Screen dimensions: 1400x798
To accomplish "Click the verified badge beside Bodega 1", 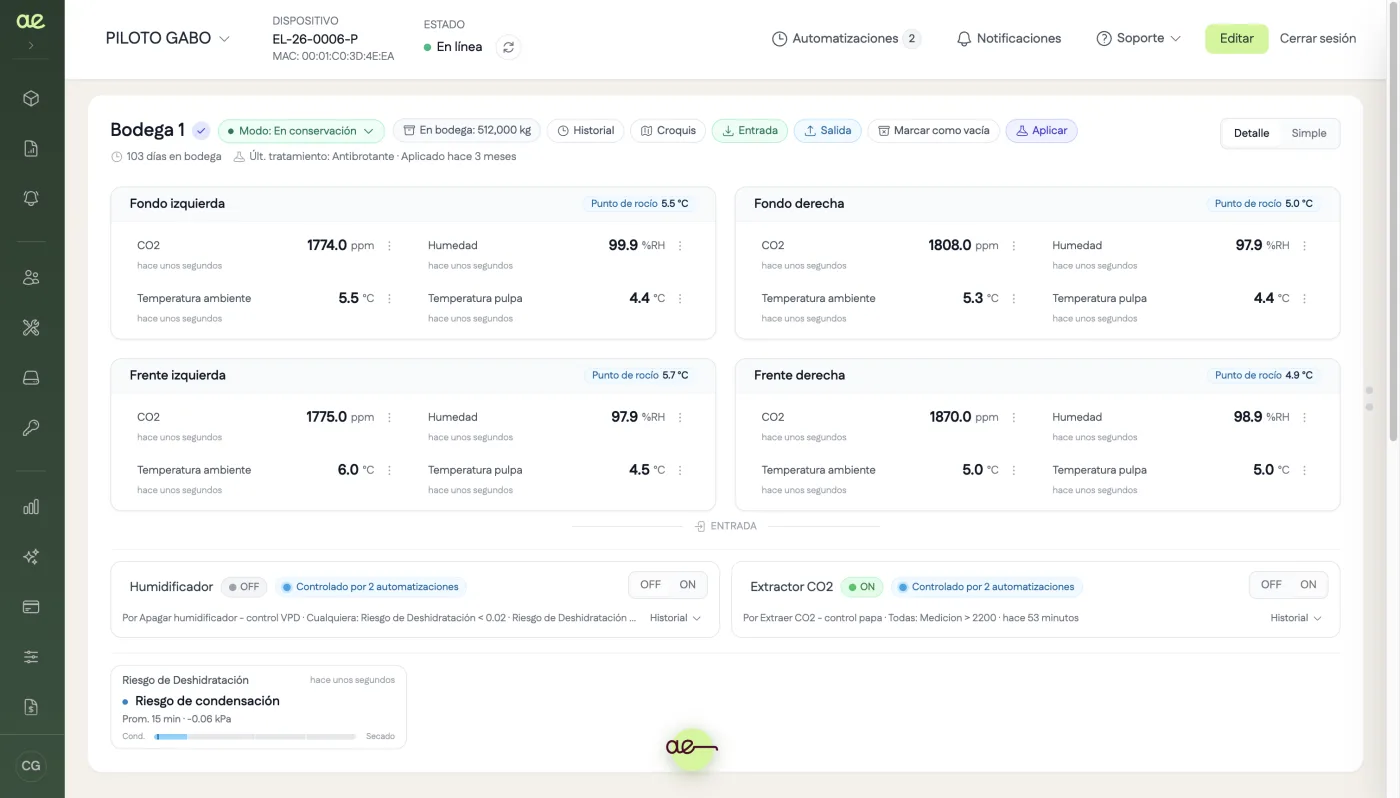I will coord(201,131).
